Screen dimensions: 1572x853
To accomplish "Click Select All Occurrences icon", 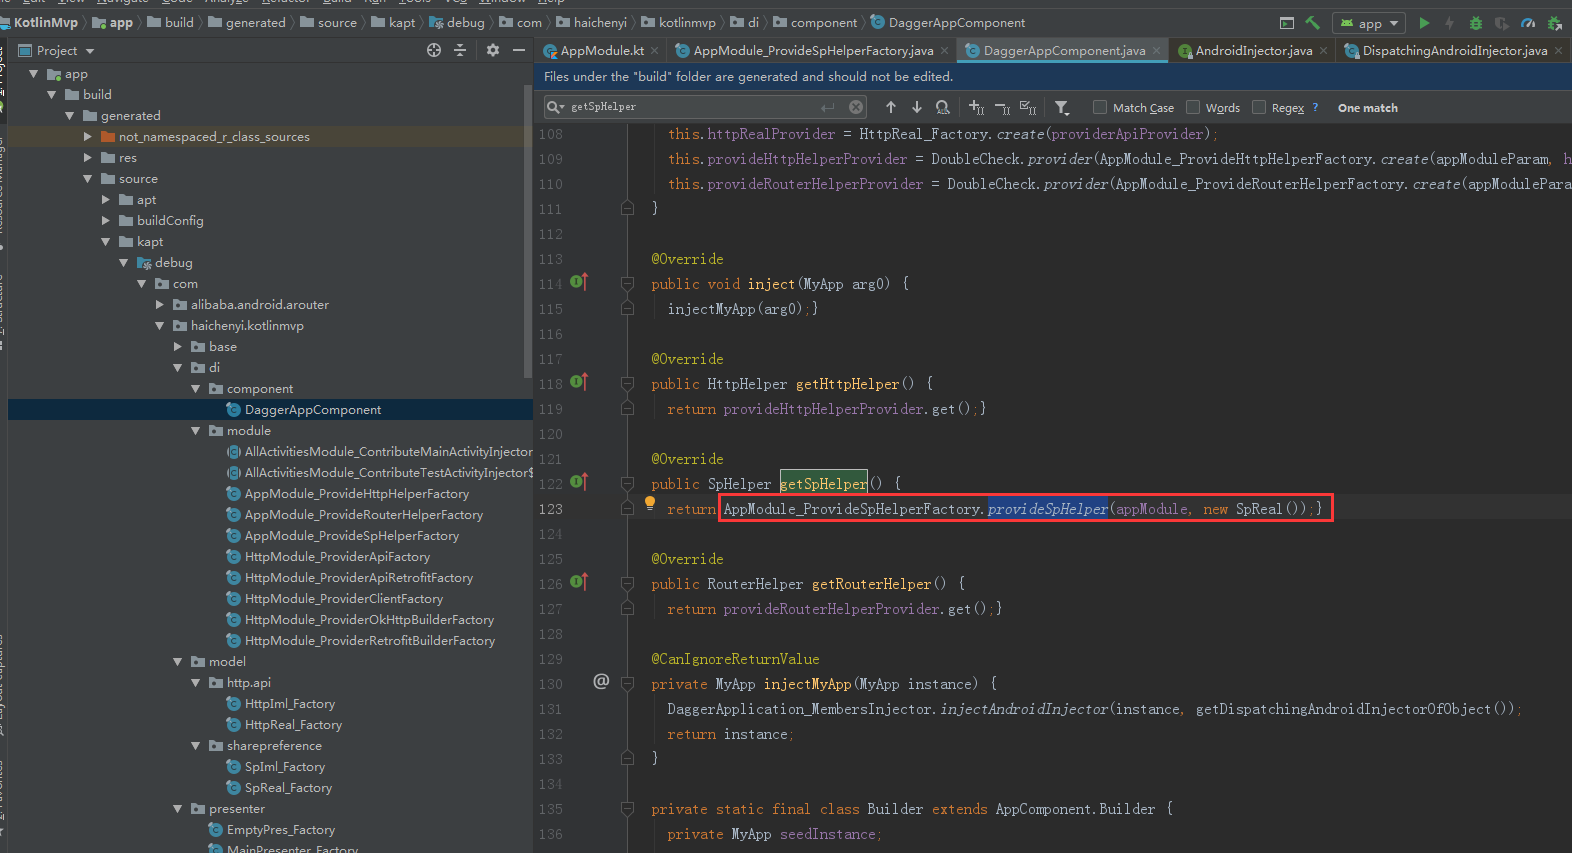I will click(1028, 107).
